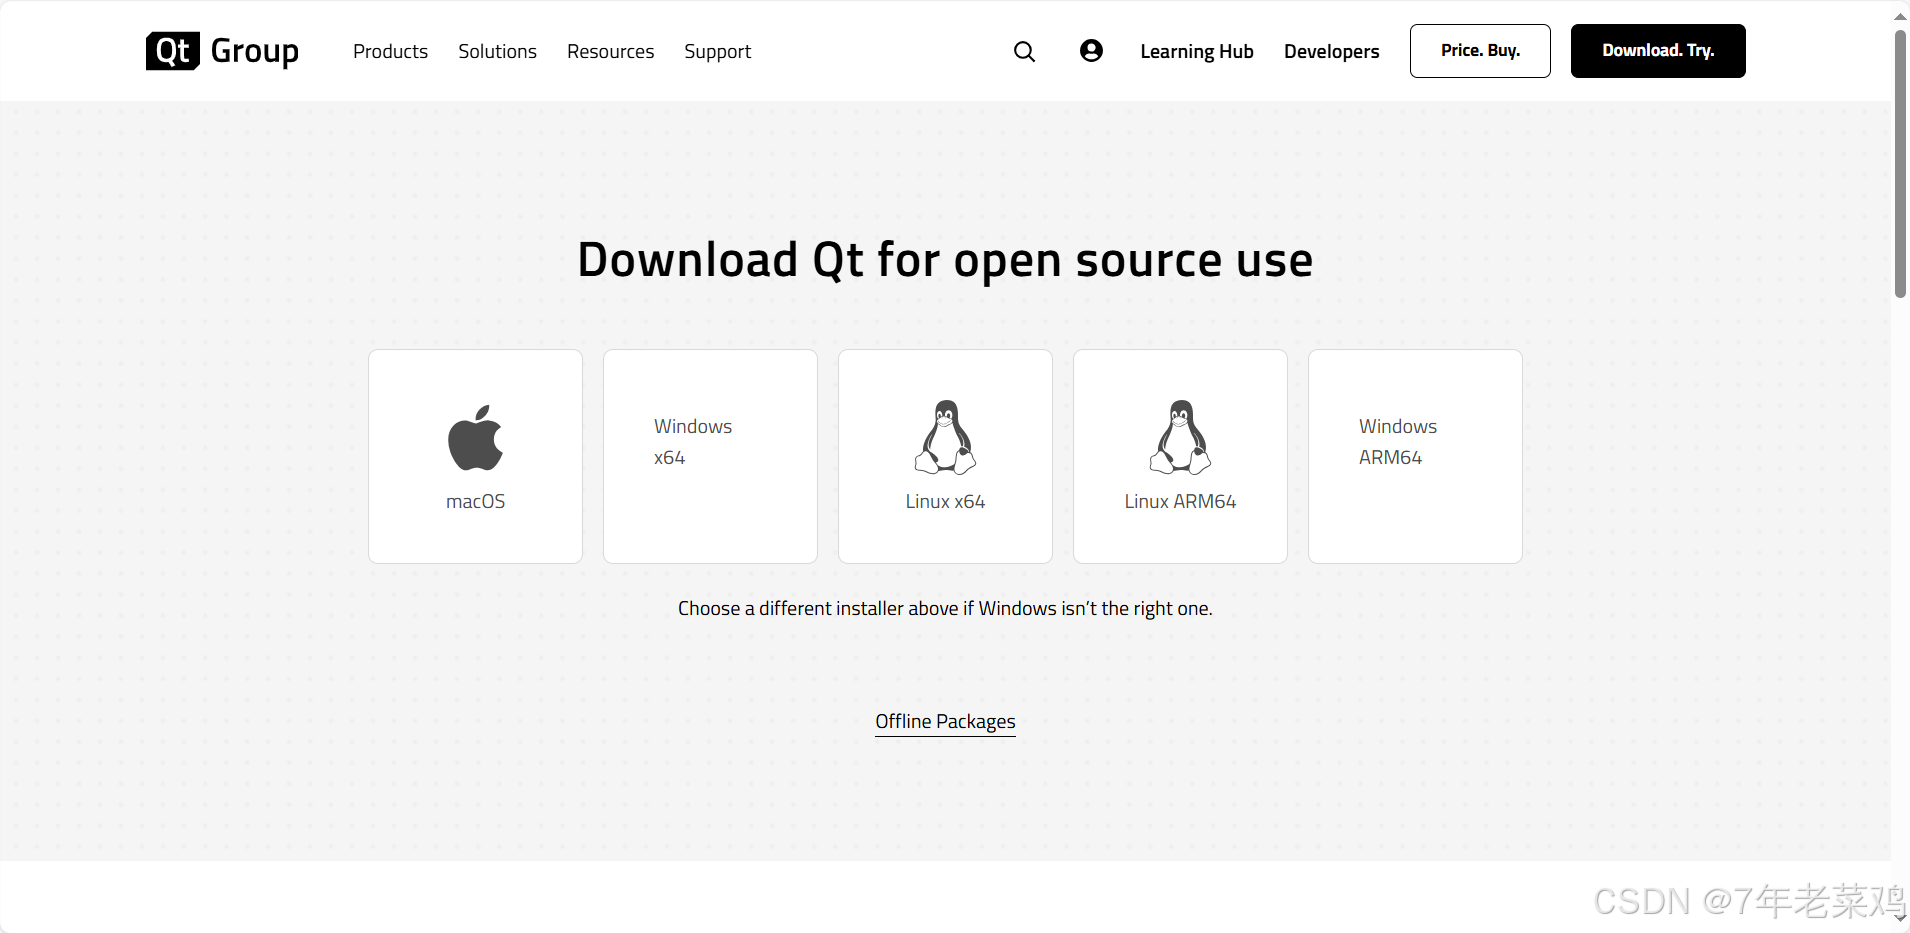Open the Offline Packages link
This screenshot has height=933, width=1910.
click(945, 722)
